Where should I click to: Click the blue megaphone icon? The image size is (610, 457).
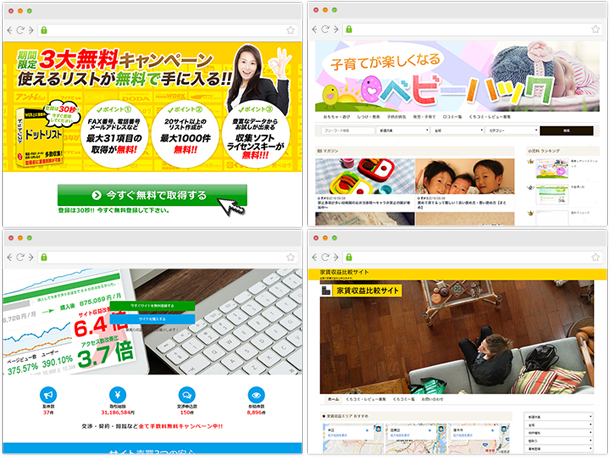[x=48, y=395]
